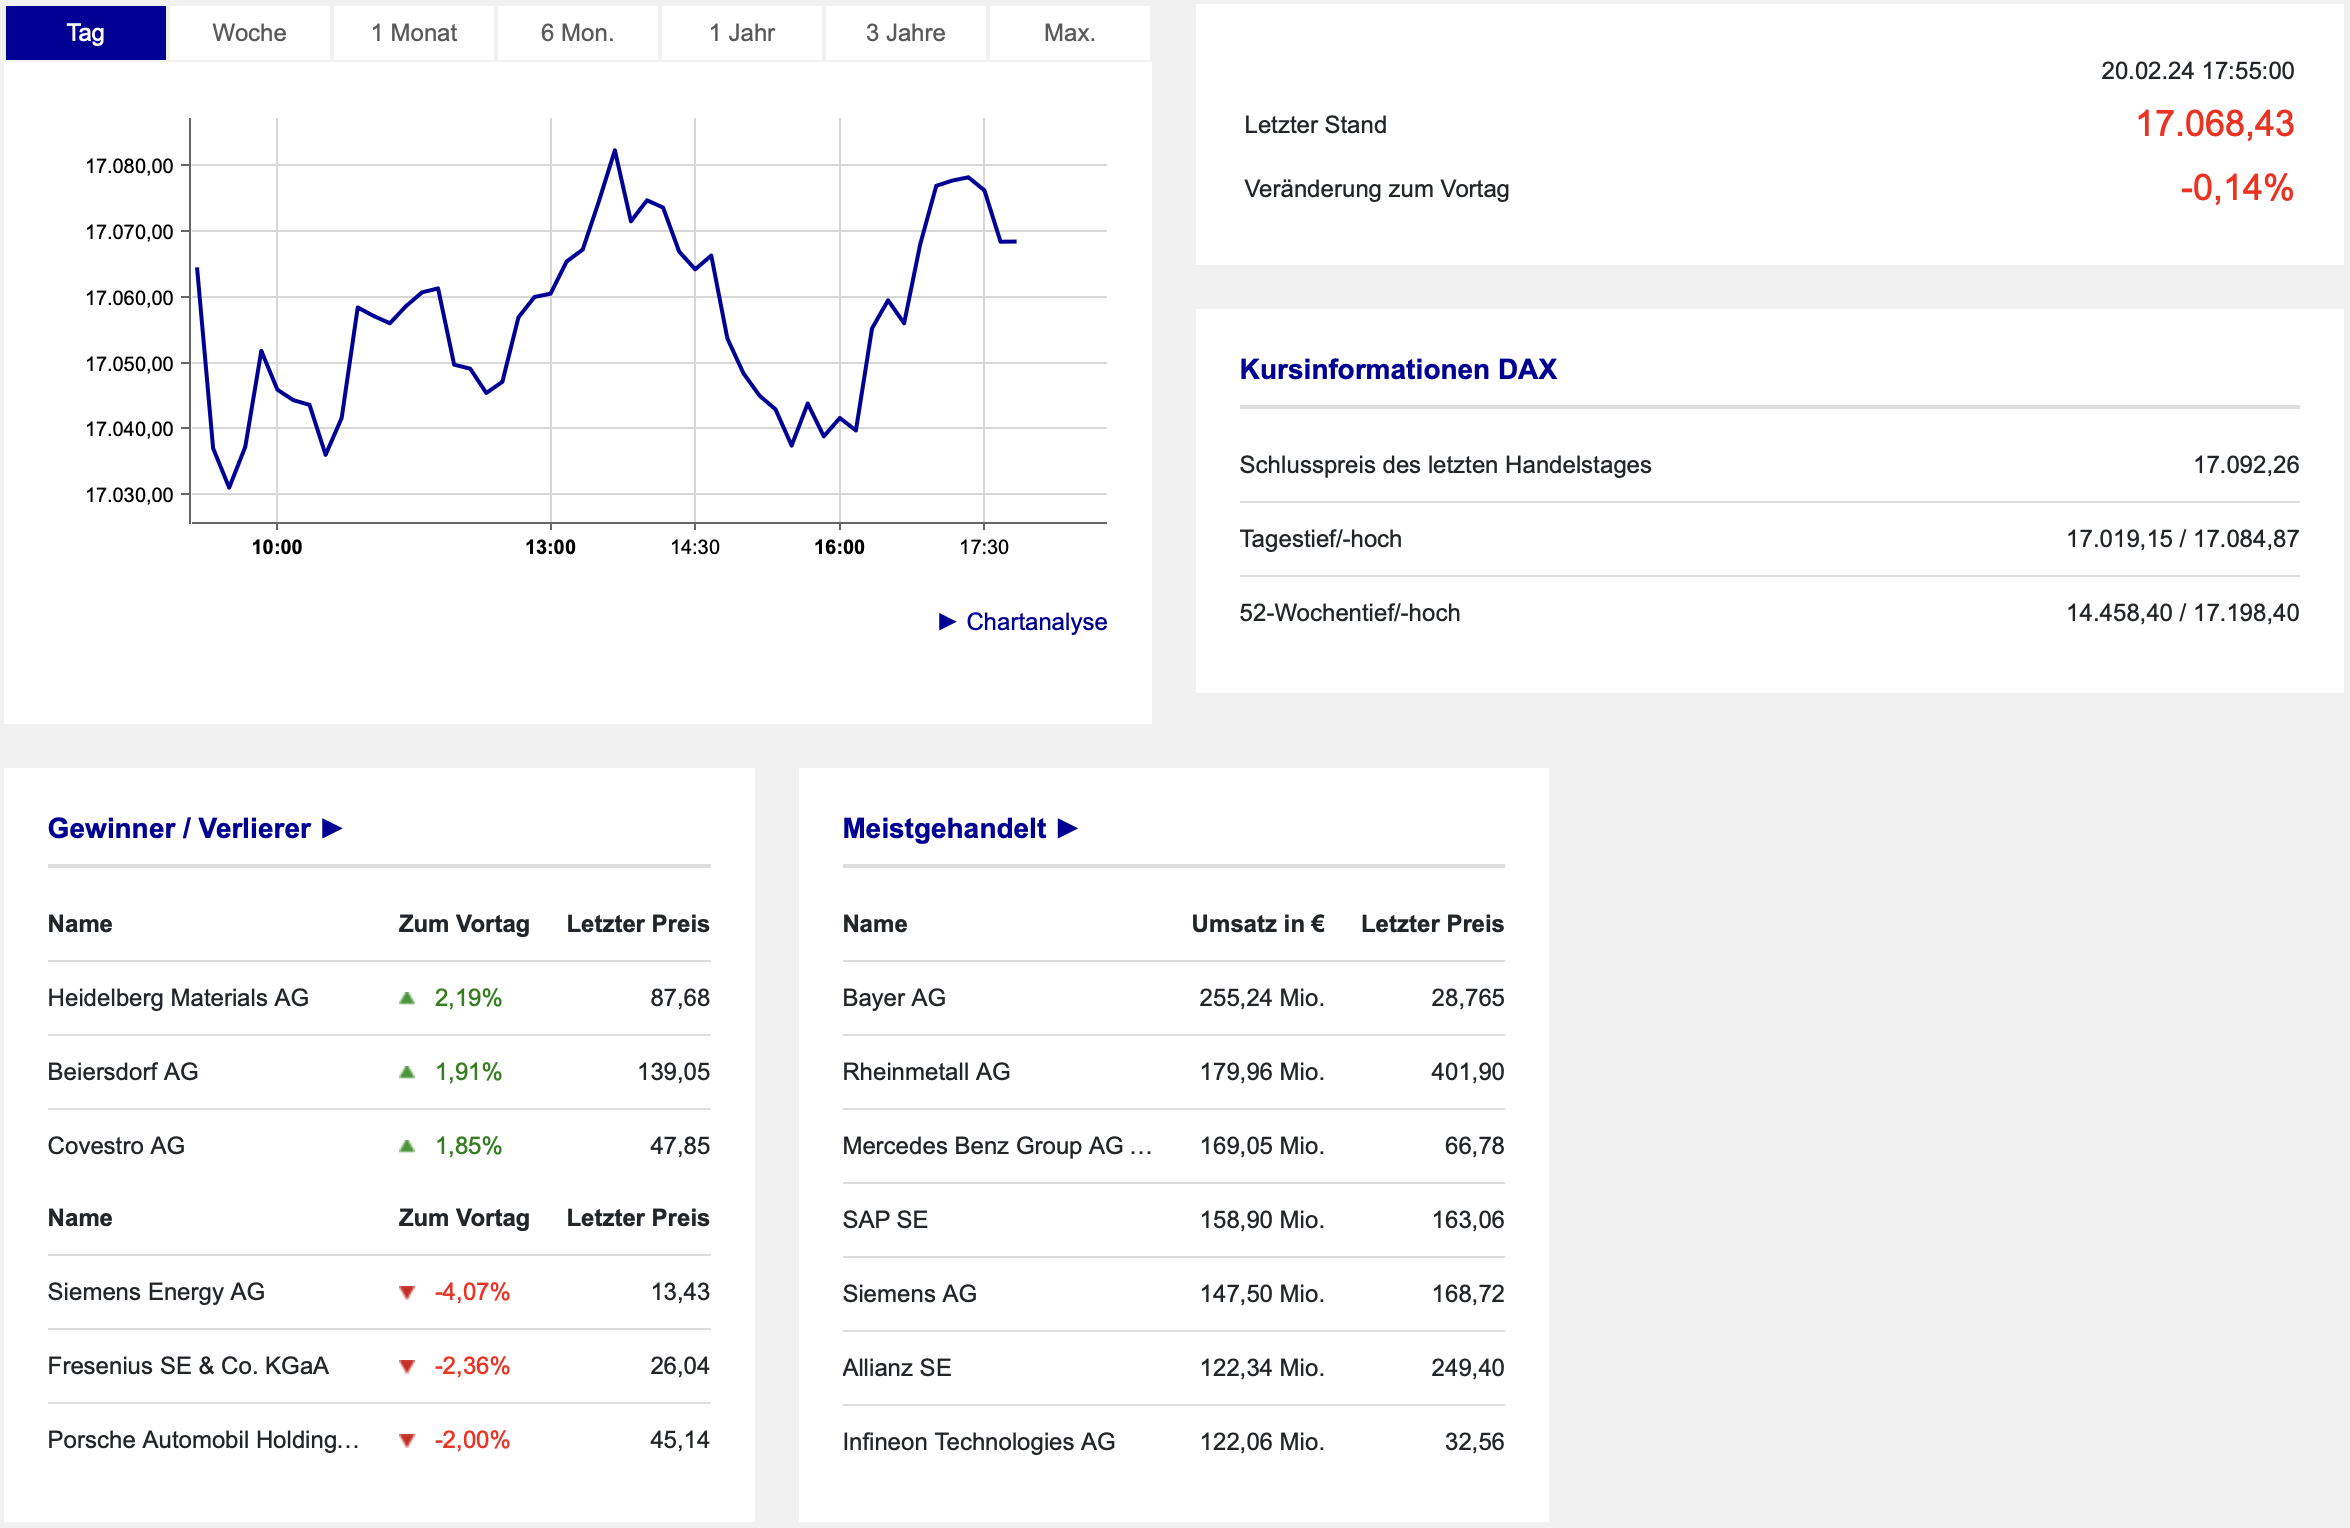Click the triangle icon before Chartanalyse

tap(947, 622)
